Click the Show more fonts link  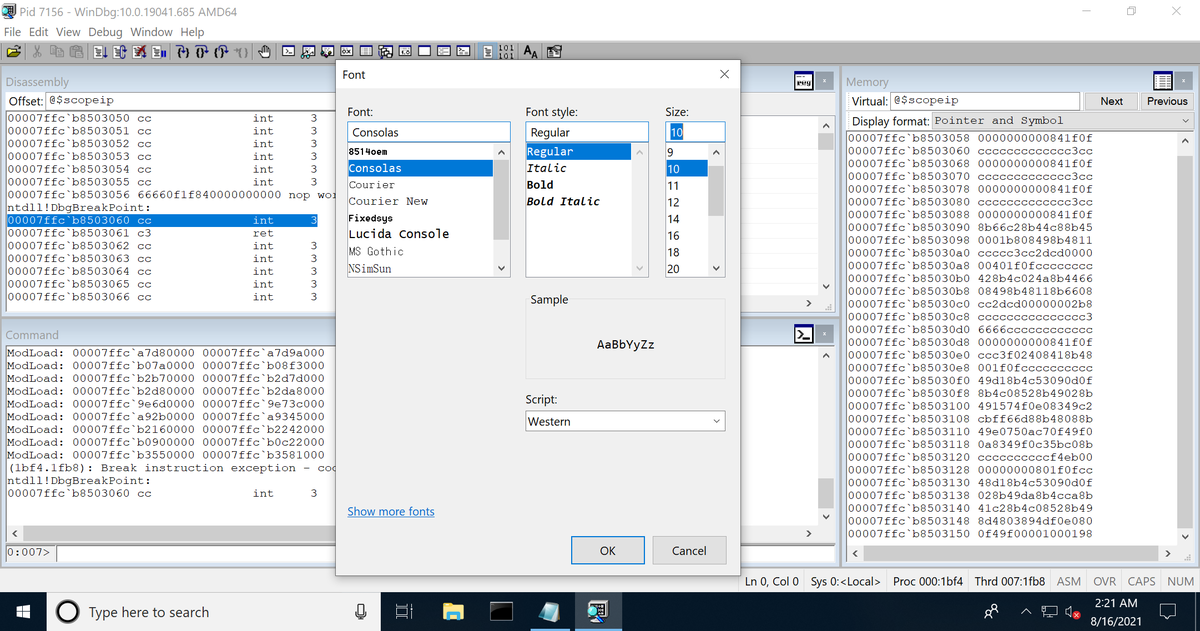[x=391, y=511]
